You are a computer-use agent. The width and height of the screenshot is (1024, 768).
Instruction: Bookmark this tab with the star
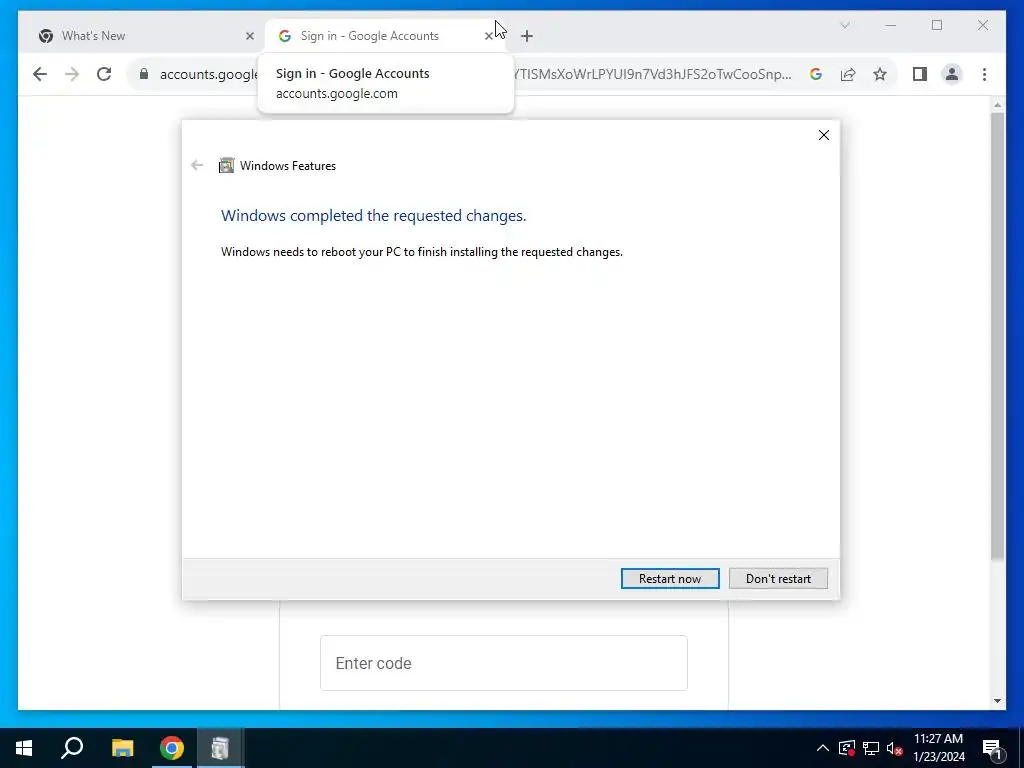pyautogui.click(x=880, y=74)
